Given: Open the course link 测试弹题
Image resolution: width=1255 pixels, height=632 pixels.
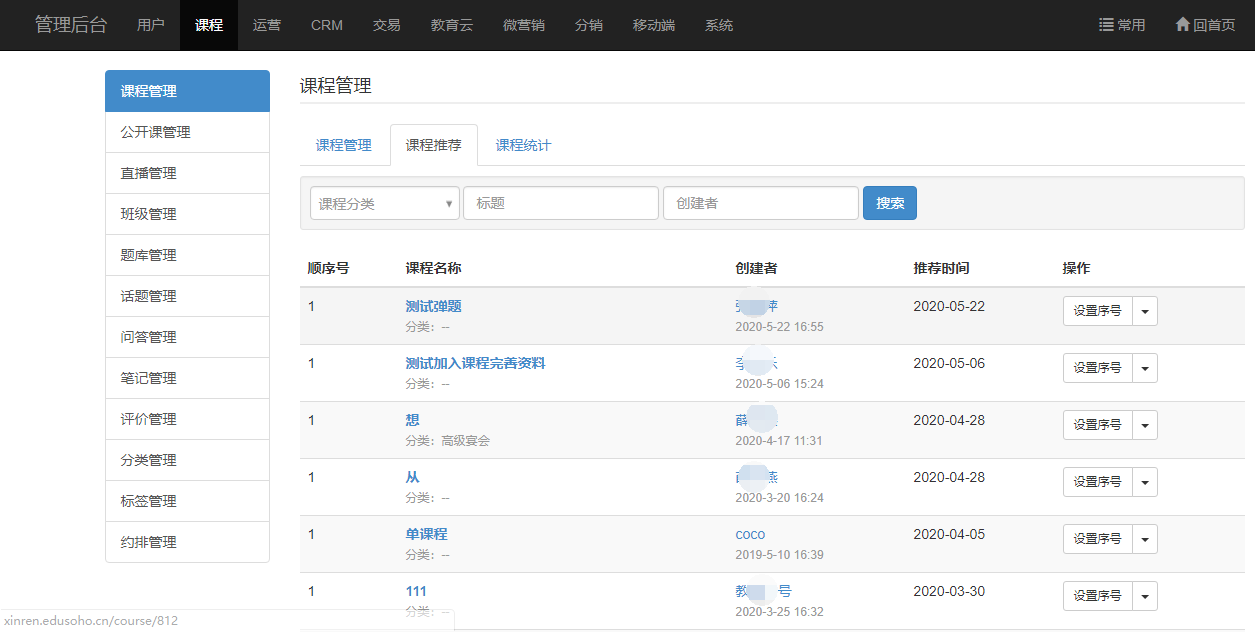Looking at the screenshot, I should tap(433, 307).
